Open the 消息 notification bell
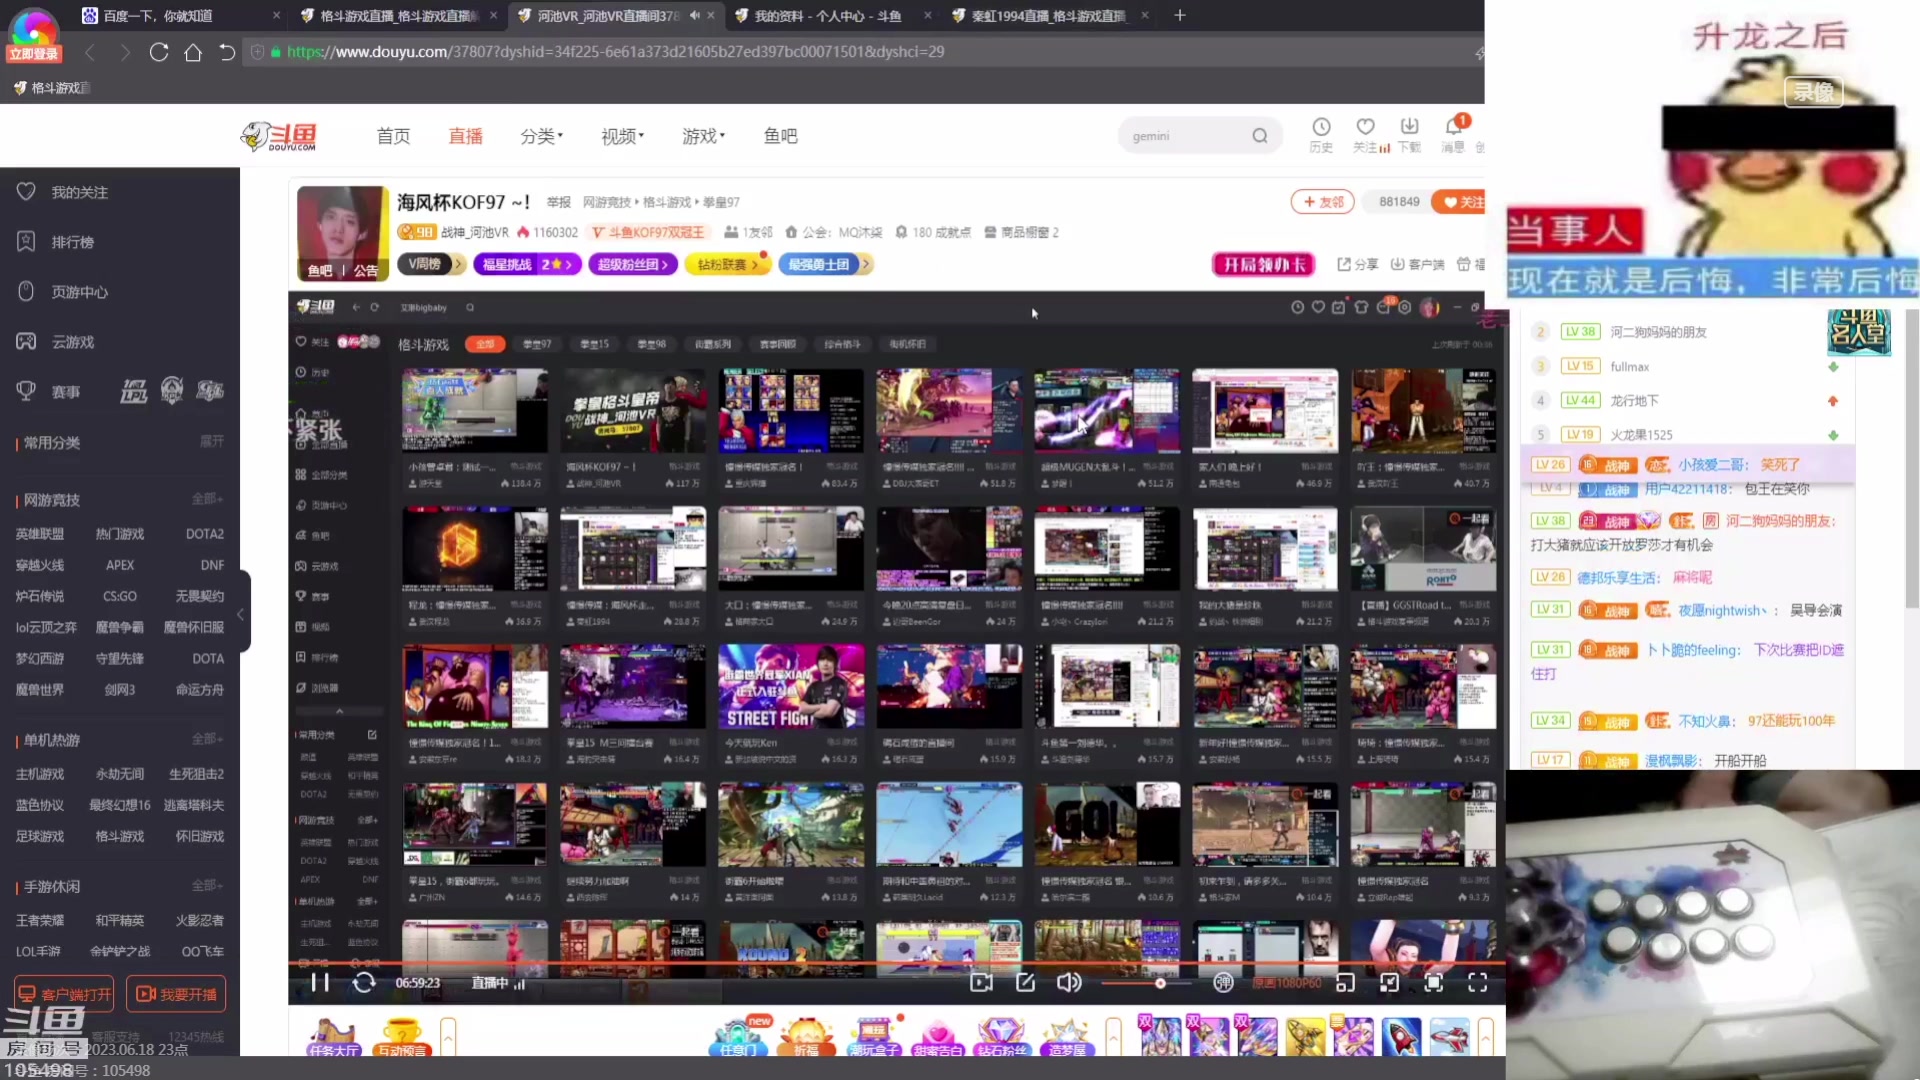Screen dimensions: 1920x1080 [x=1453, y=134]
